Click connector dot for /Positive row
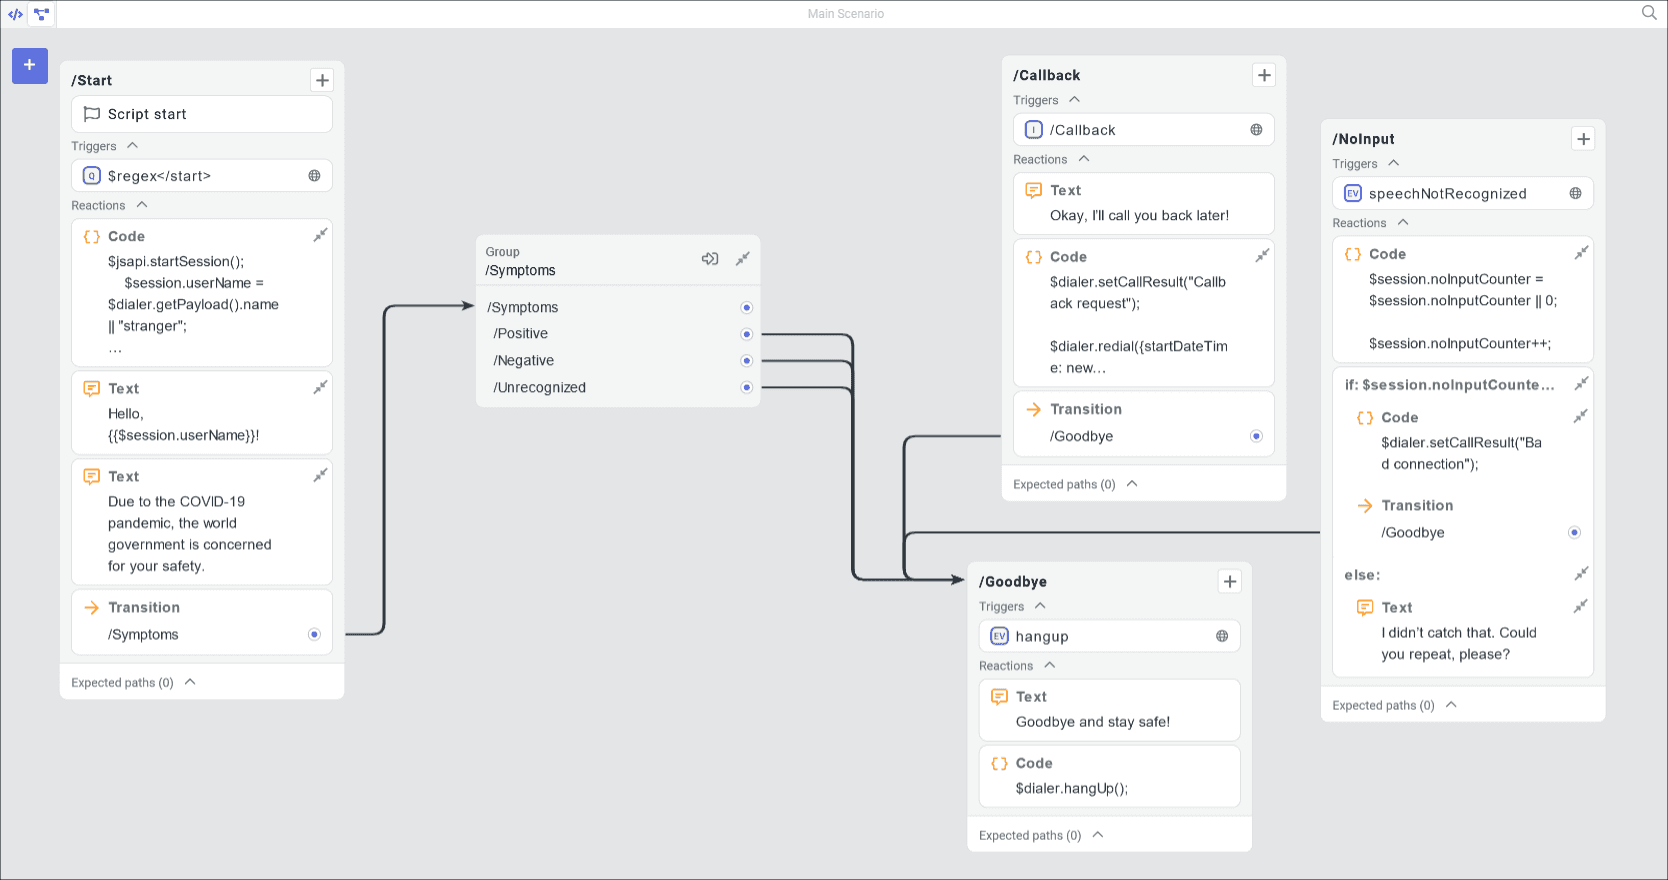 point(746,334)
